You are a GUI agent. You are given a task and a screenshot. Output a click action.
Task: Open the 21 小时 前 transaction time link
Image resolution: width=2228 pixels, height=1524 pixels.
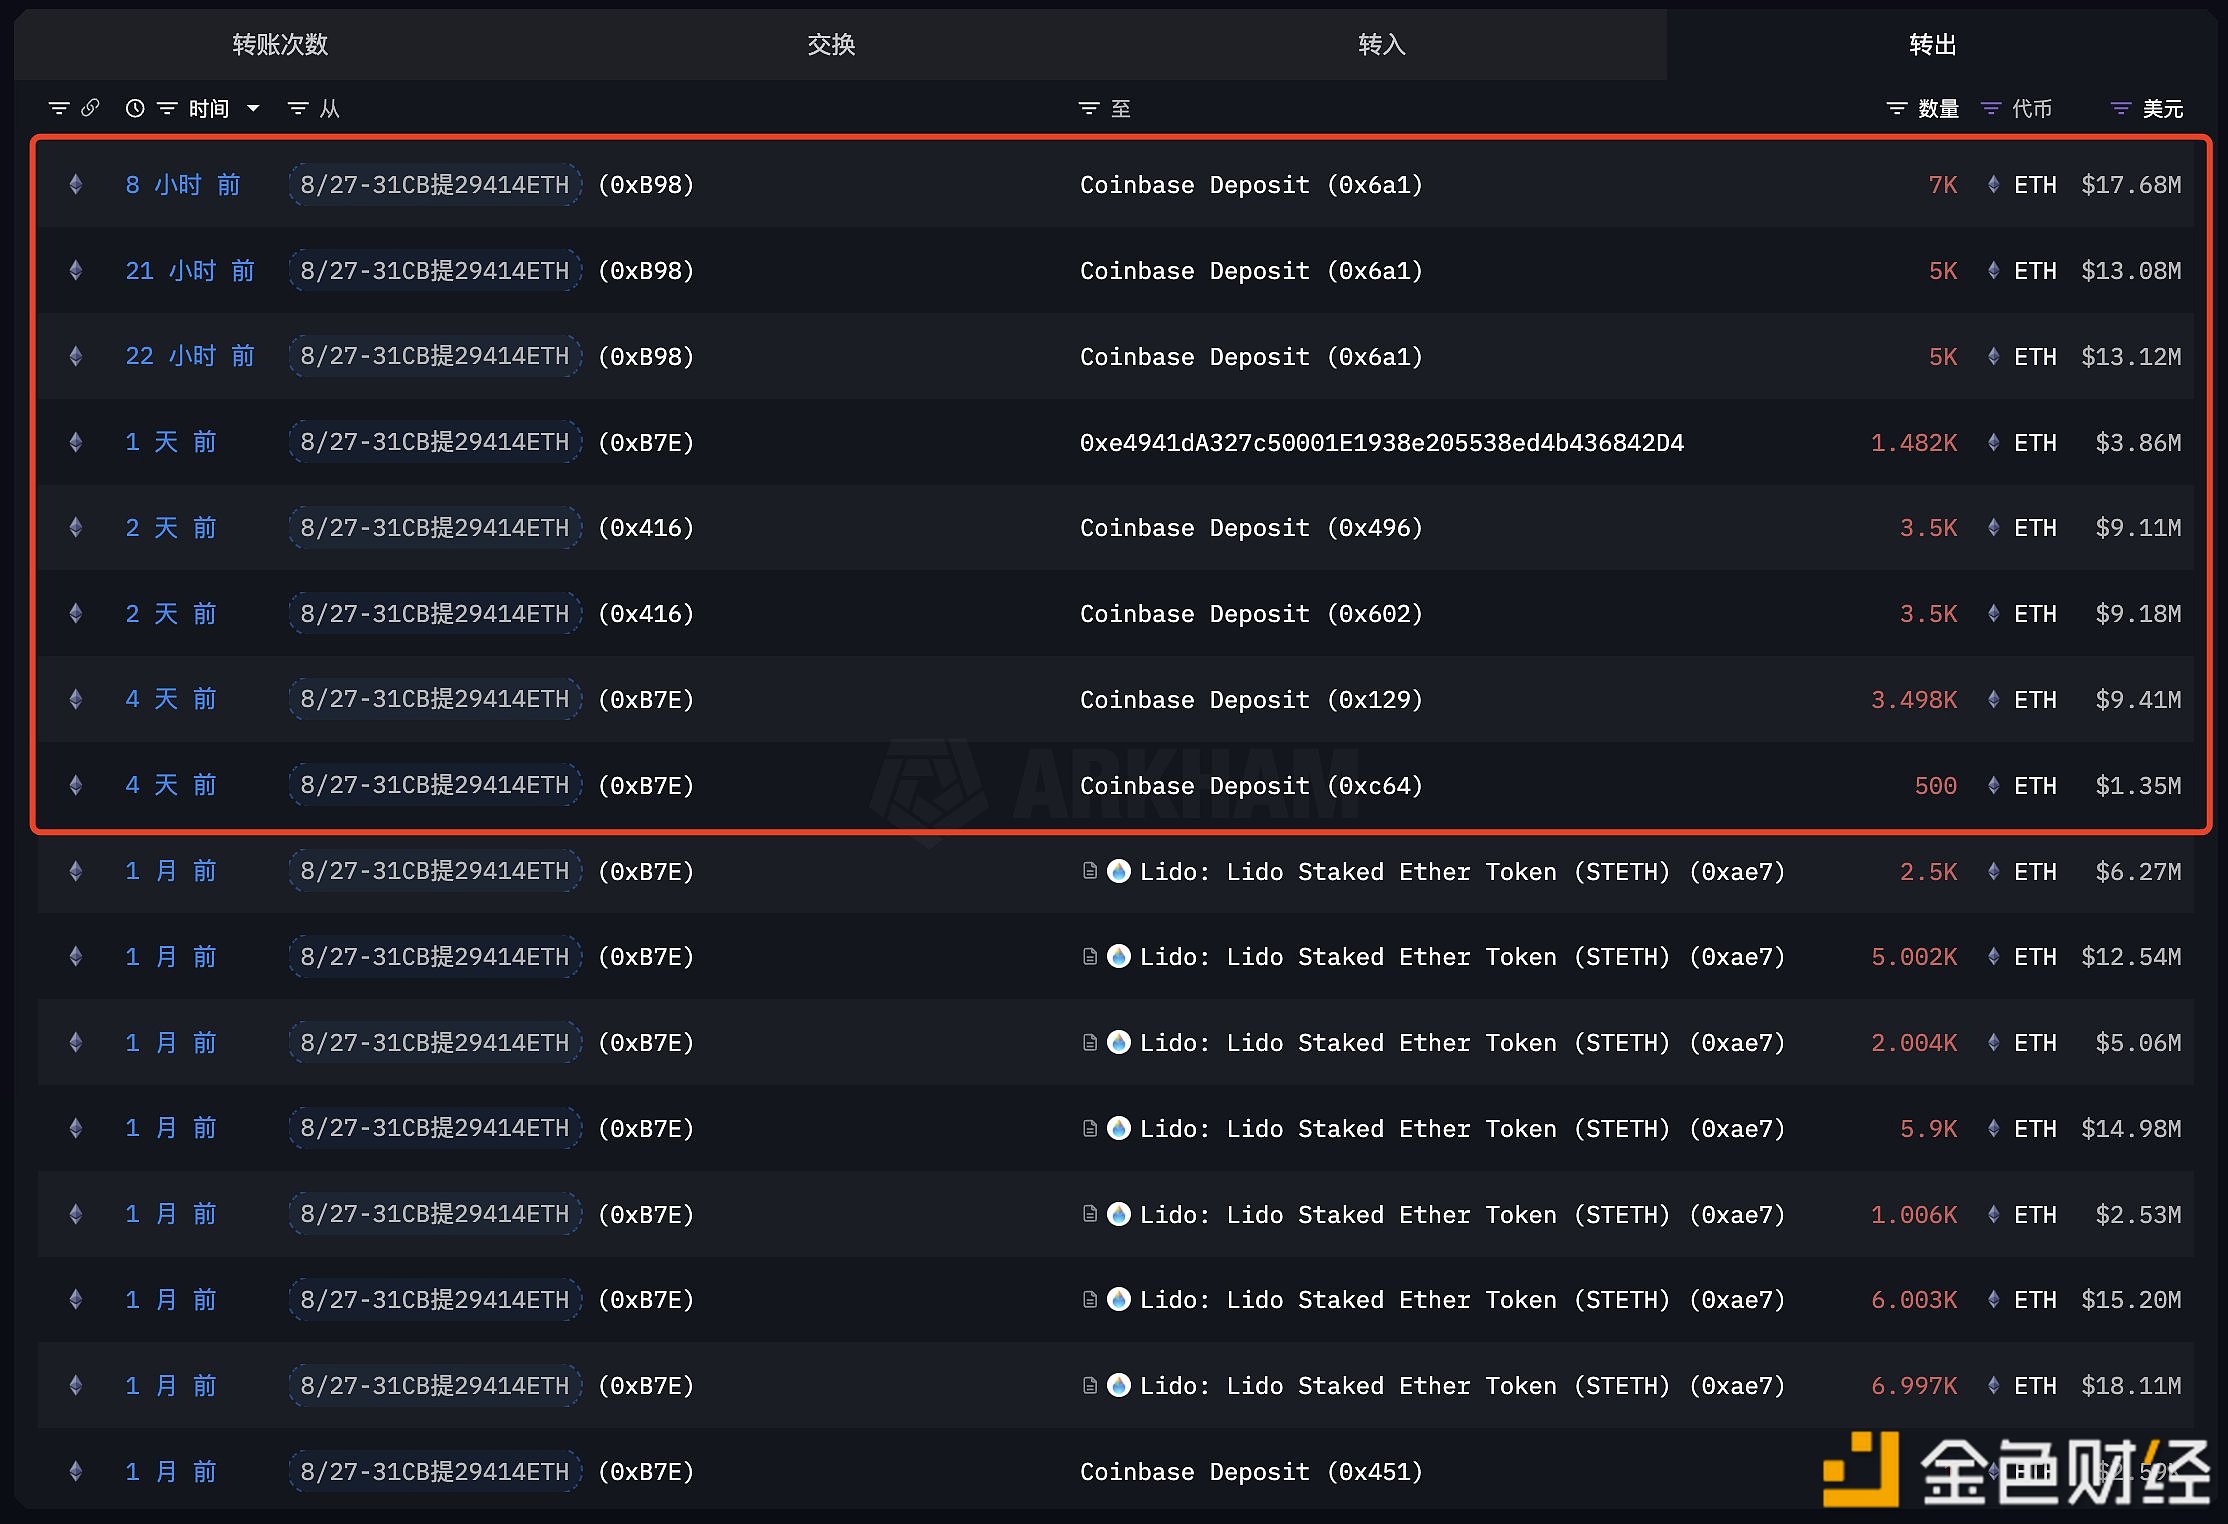pyautogui.click(x=190, y=271)
